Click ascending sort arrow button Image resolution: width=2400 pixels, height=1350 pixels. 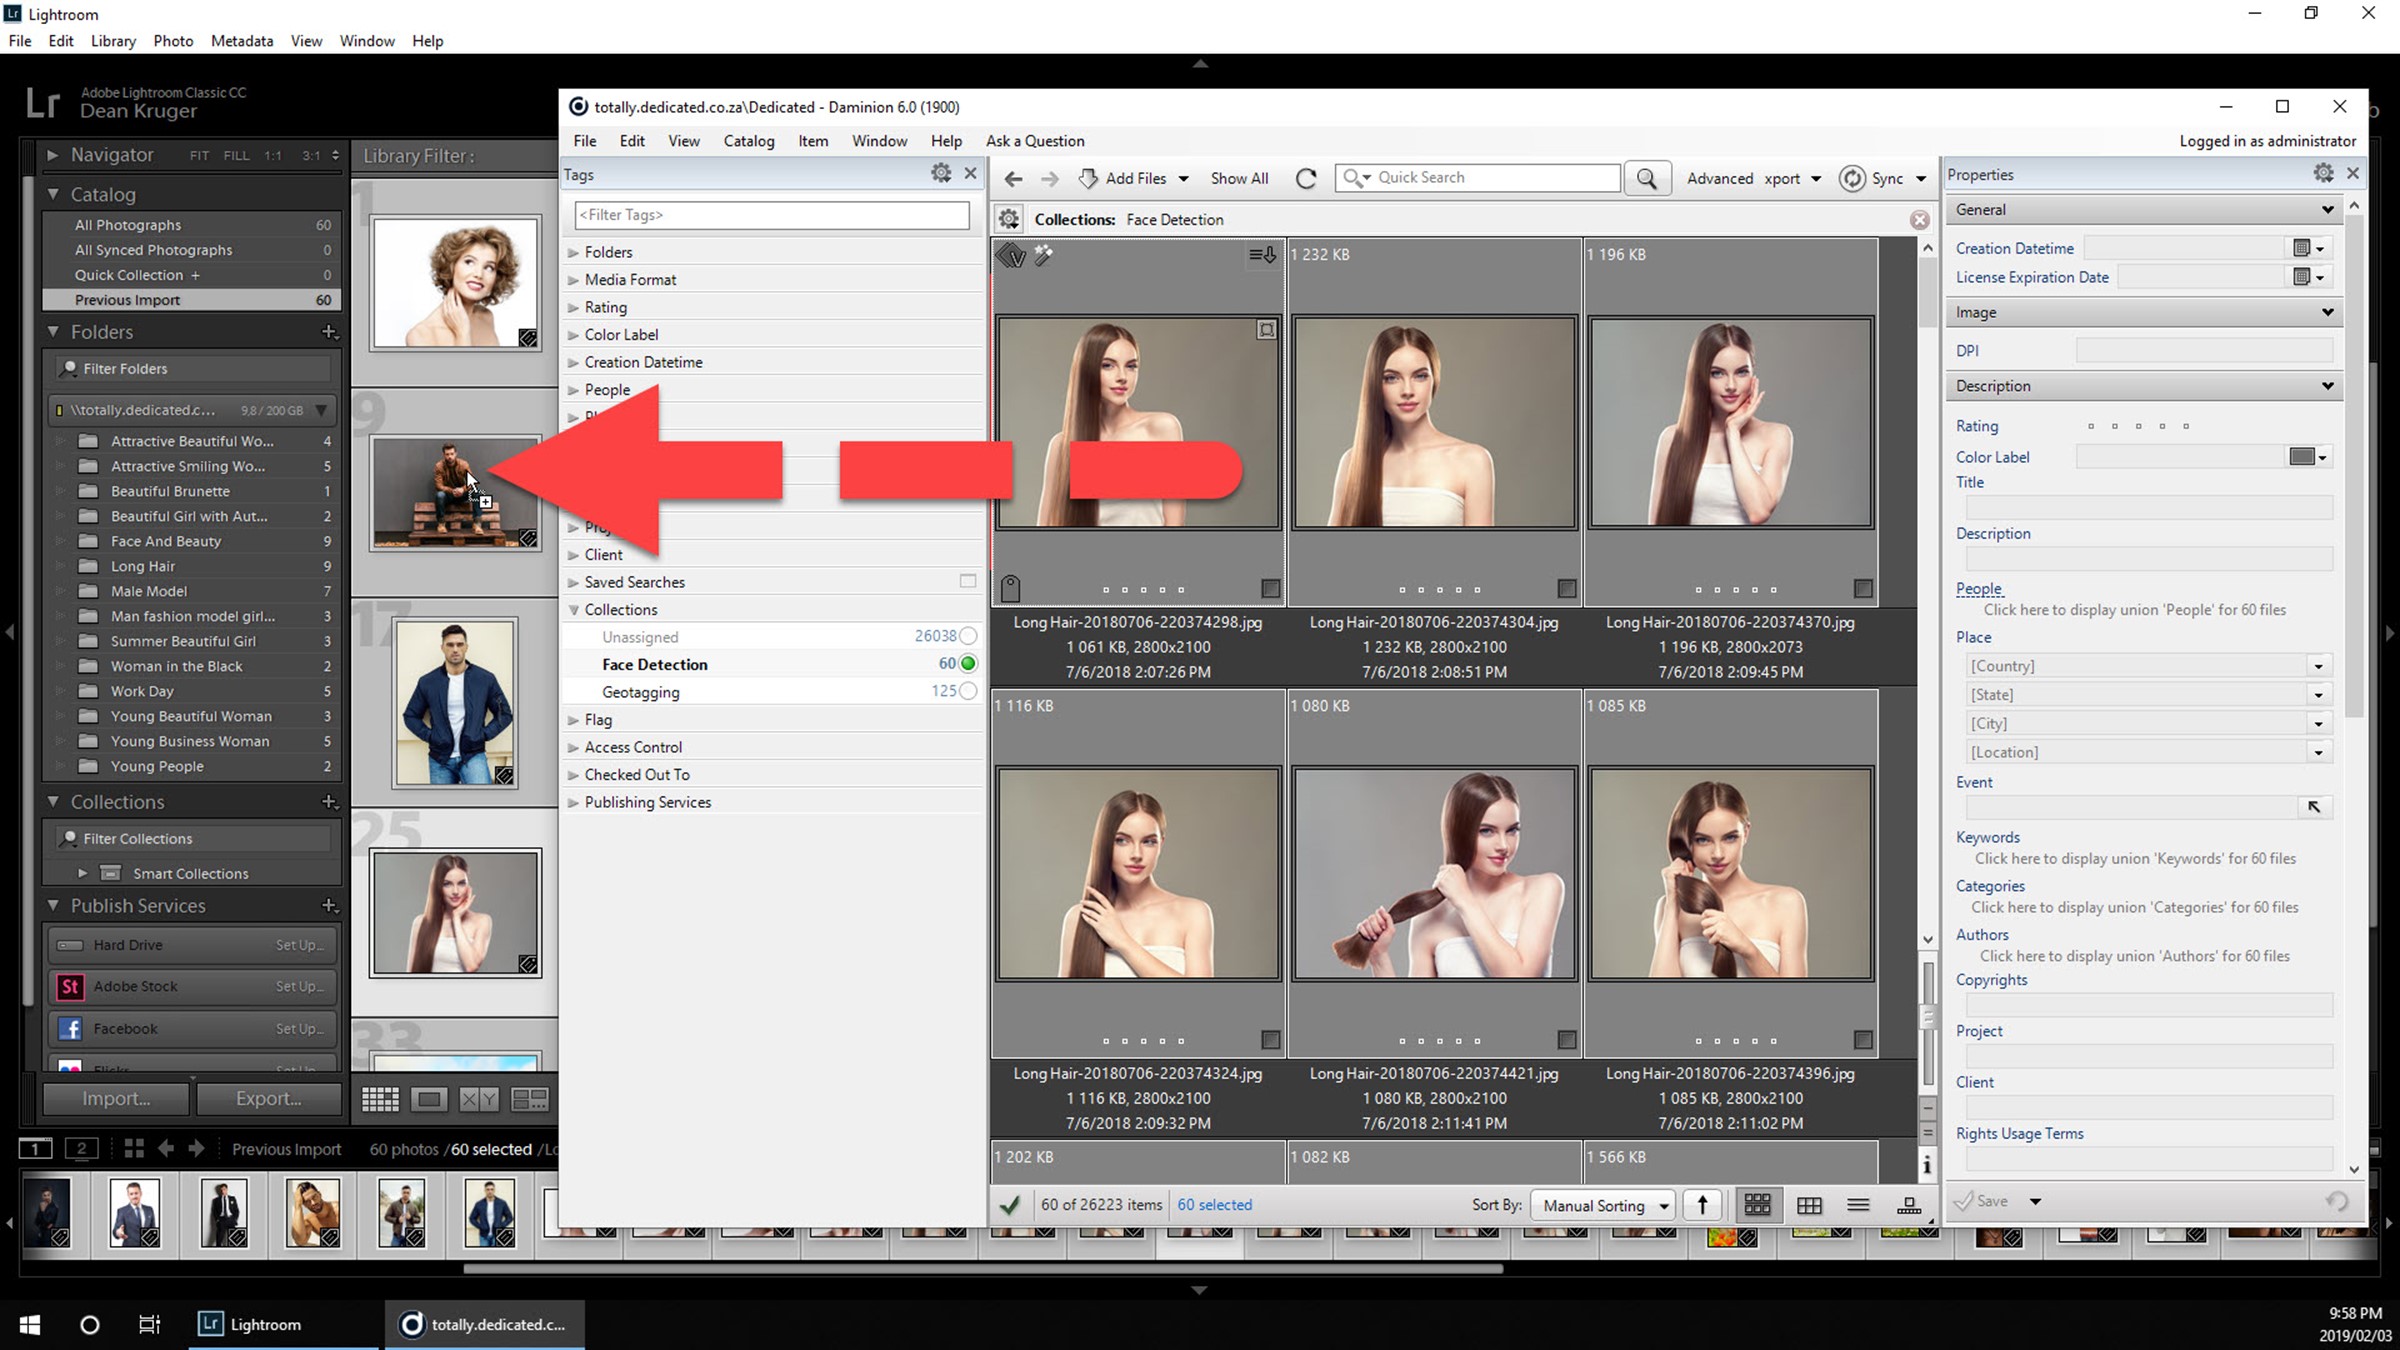[x=1702, y=1205]
